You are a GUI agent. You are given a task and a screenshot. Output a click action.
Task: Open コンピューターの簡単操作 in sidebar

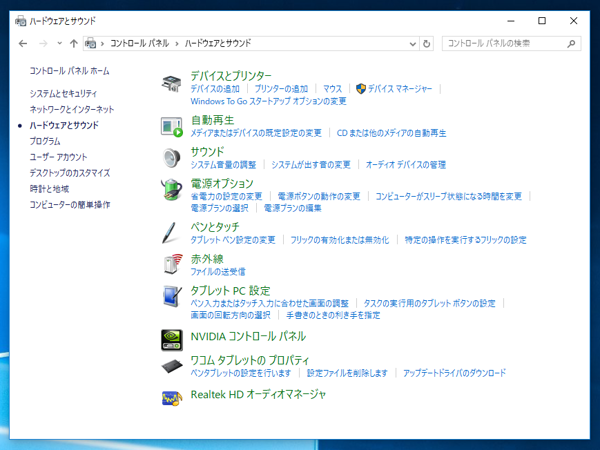pyautogui.click(x=70, y=205)
